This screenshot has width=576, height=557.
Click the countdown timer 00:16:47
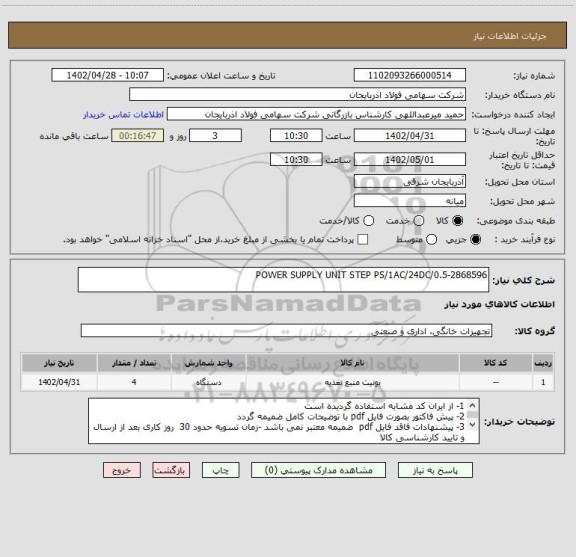point(138,136)
